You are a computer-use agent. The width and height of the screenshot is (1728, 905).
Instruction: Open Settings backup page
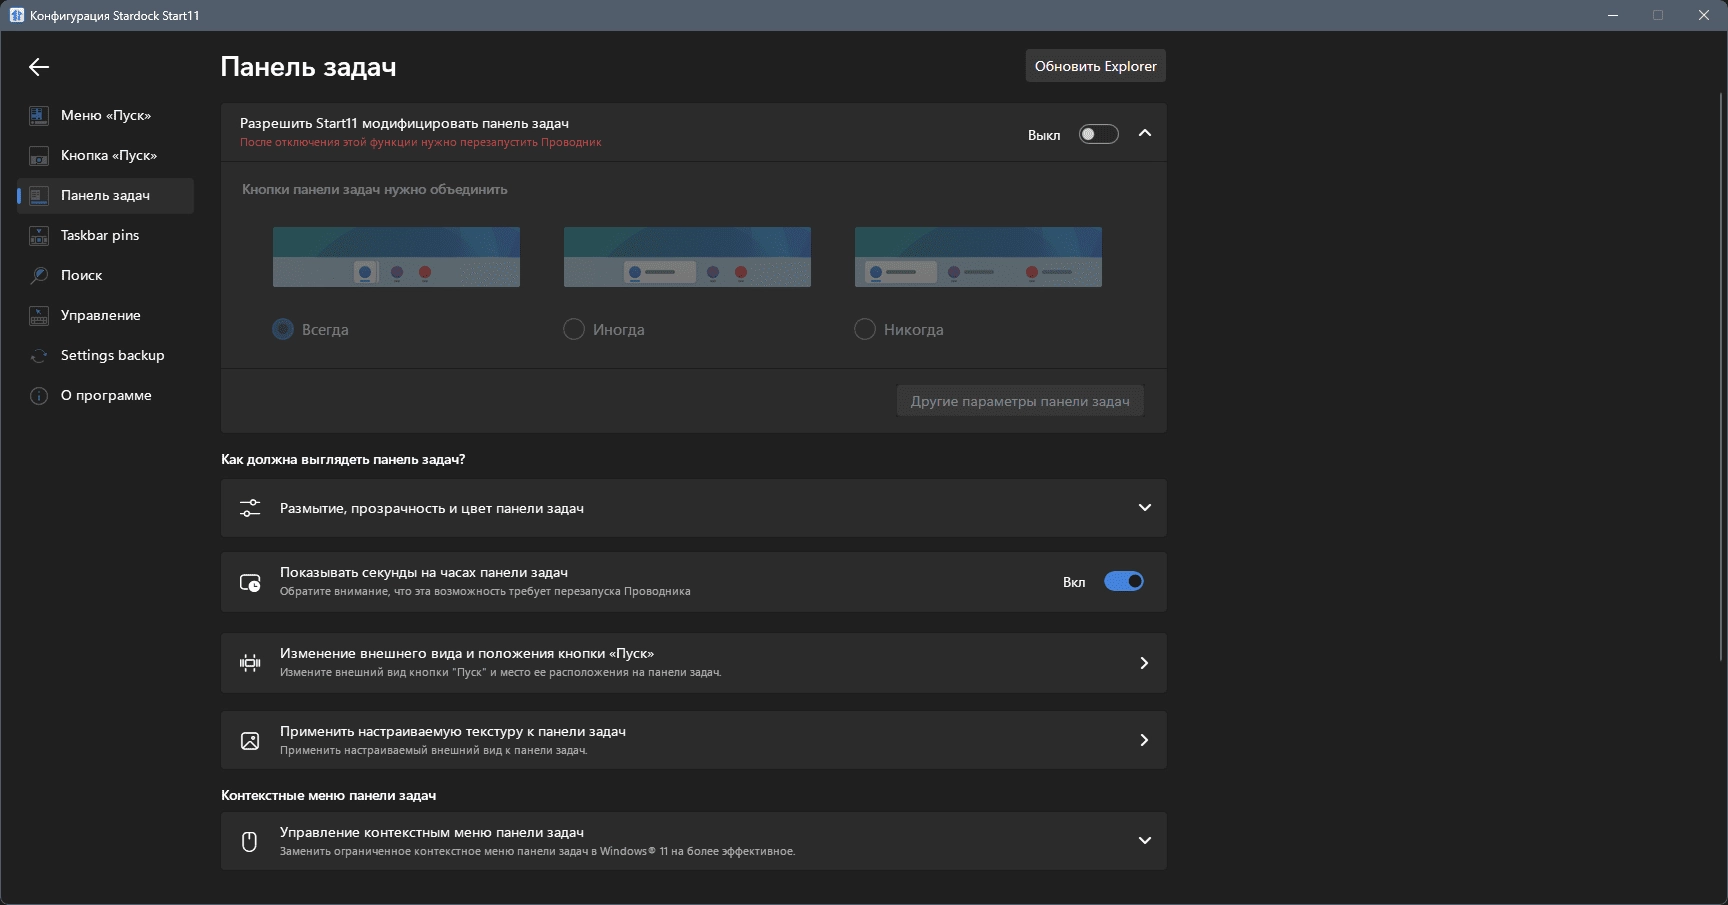click(x=106, y=356)
